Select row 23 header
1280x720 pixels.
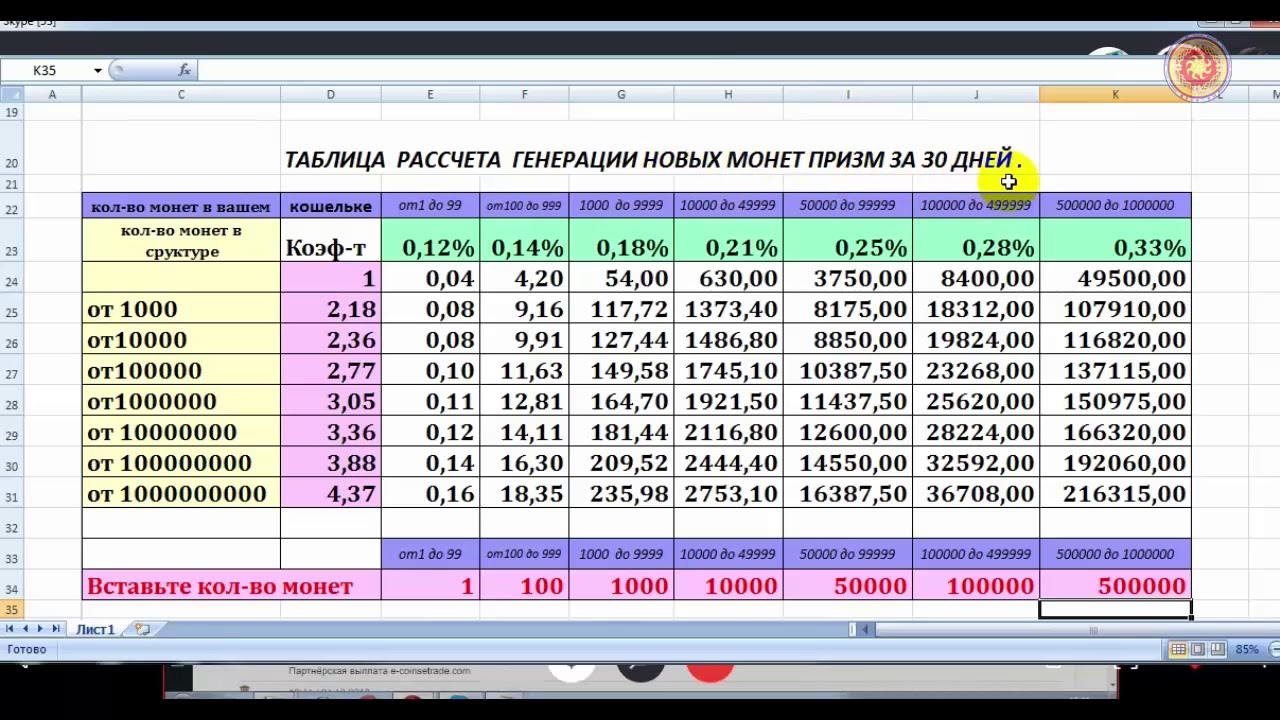point(11,242)
